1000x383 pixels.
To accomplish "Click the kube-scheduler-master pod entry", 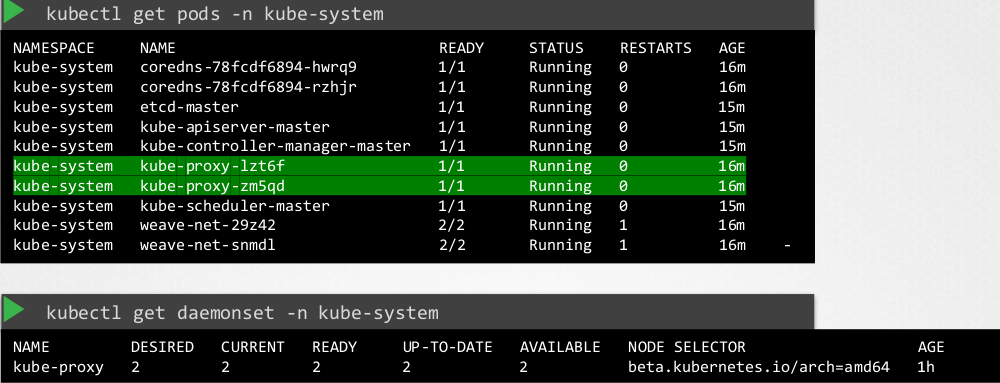I will point(235,206).
